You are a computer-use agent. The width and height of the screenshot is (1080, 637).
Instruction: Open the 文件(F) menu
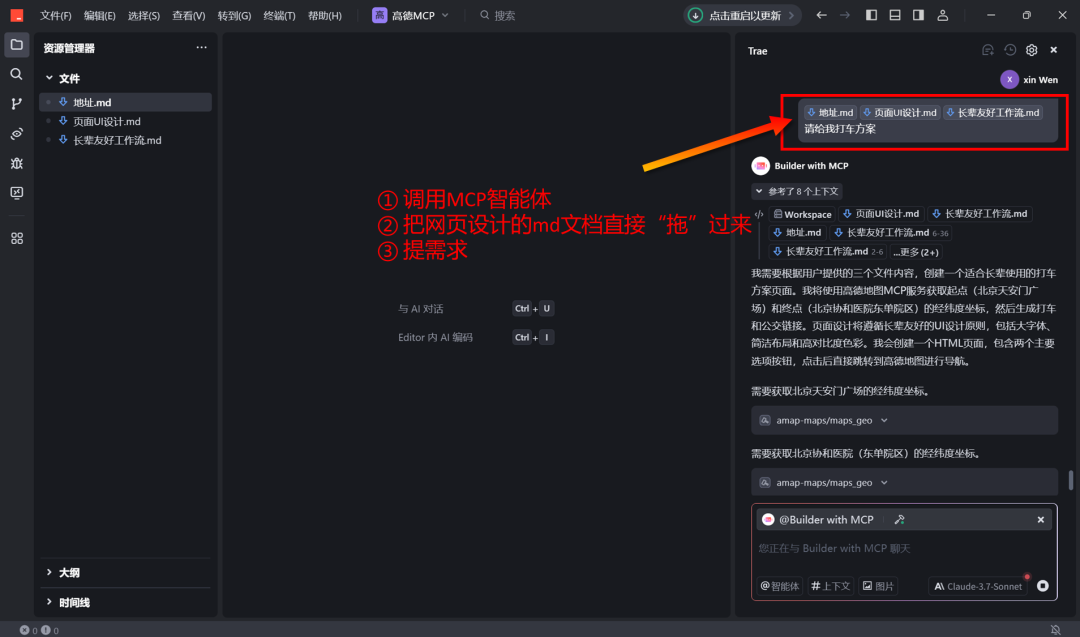point(56,15)
